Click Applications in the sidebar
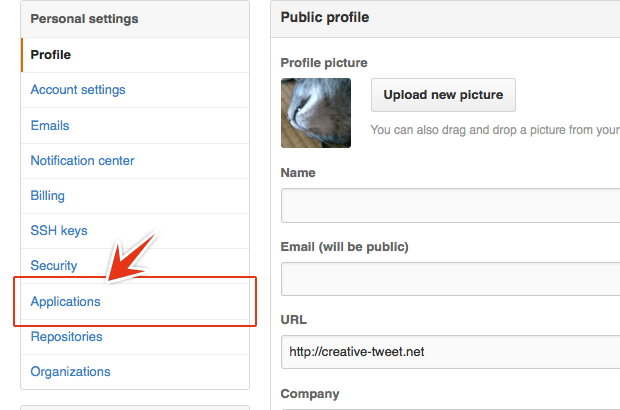 (x=66, y=301)
